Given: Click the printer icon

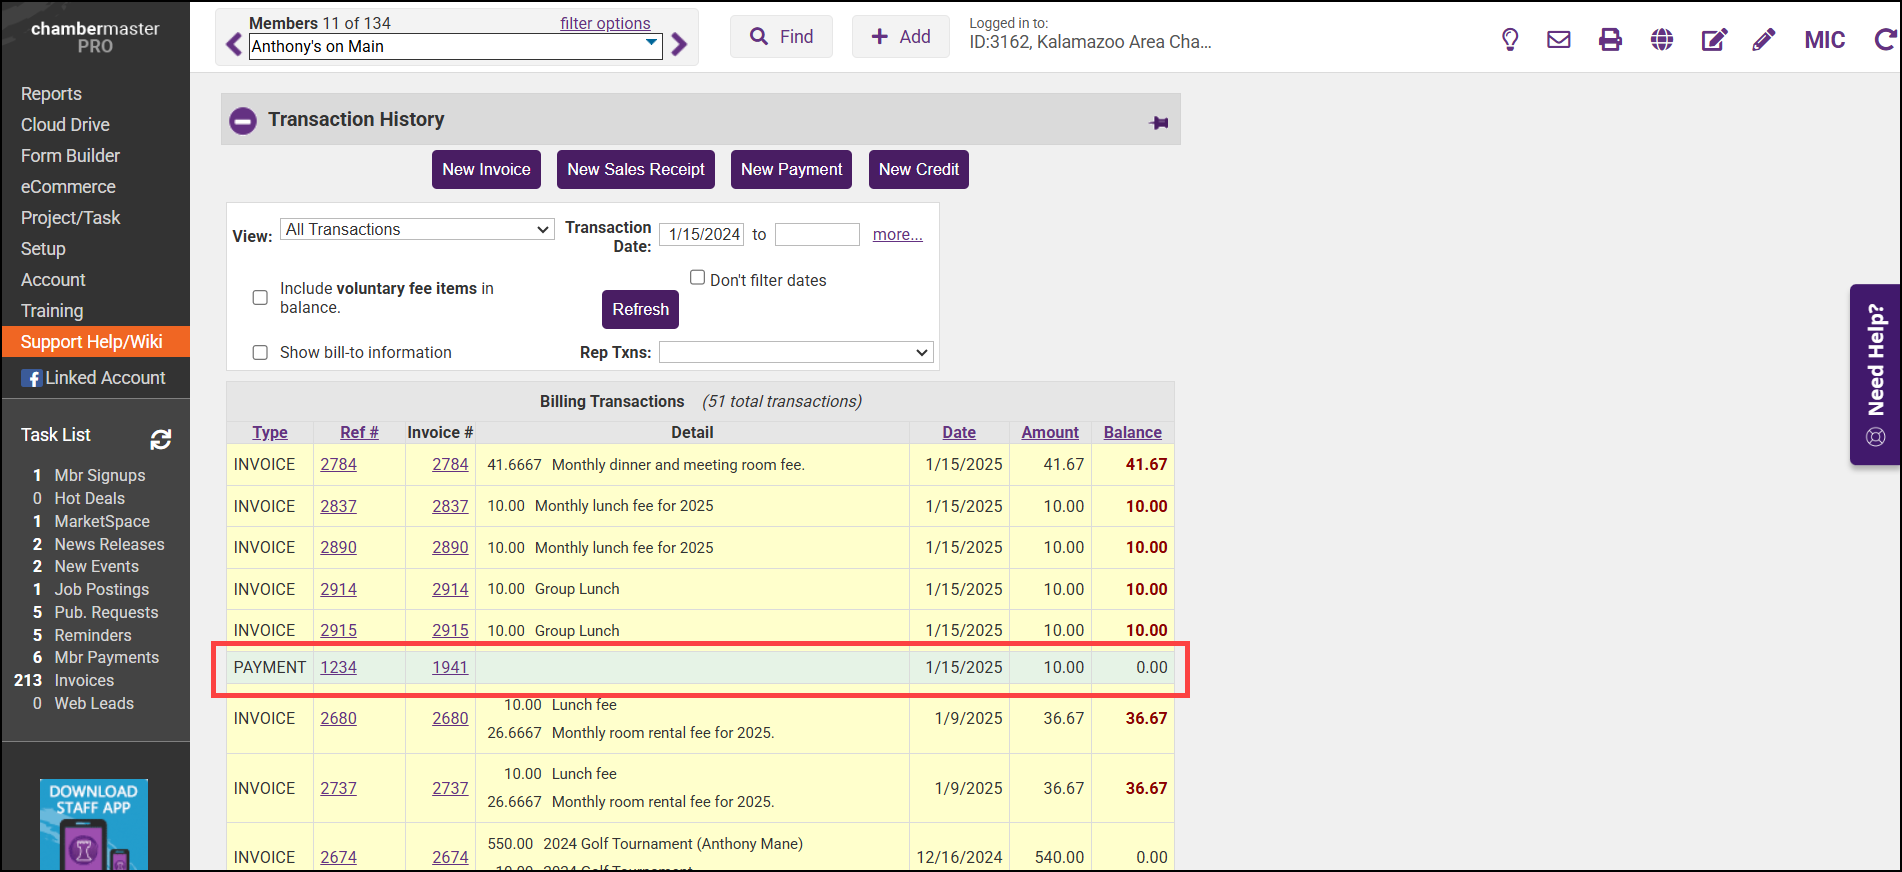Looking at the screenshot, I should 1610,40.
